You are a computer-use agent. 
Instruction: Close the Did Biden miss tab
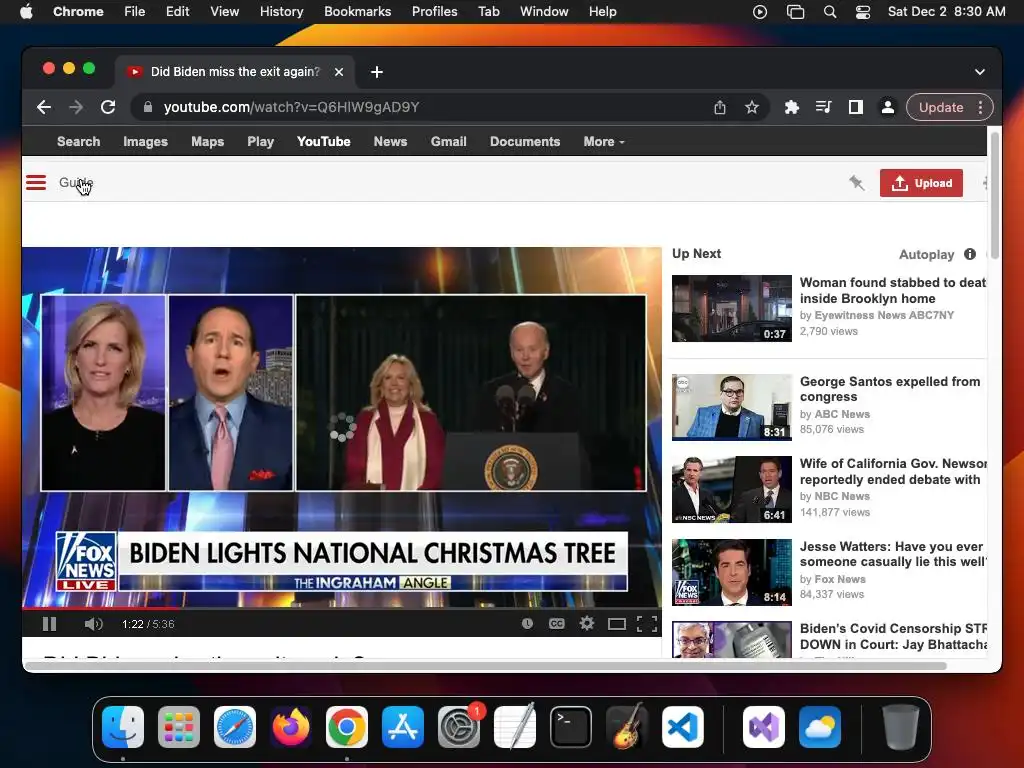click(339, 72)
